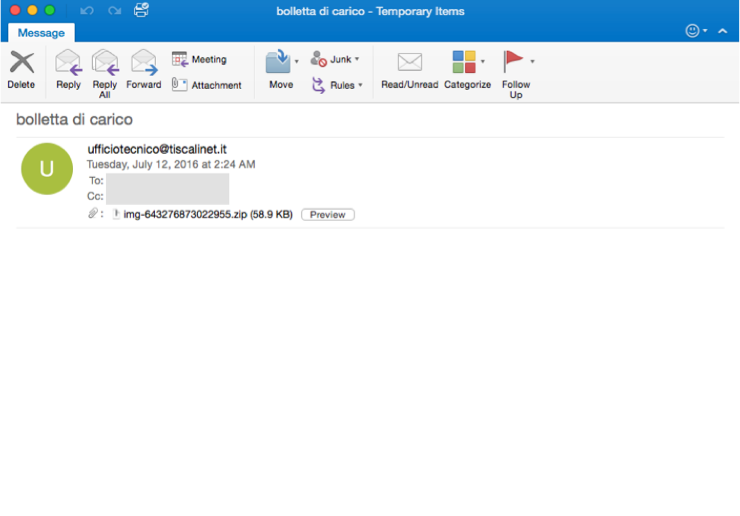Select the Message ribbon tab
Screen dimensions: 740x516
tap(41, 33)
